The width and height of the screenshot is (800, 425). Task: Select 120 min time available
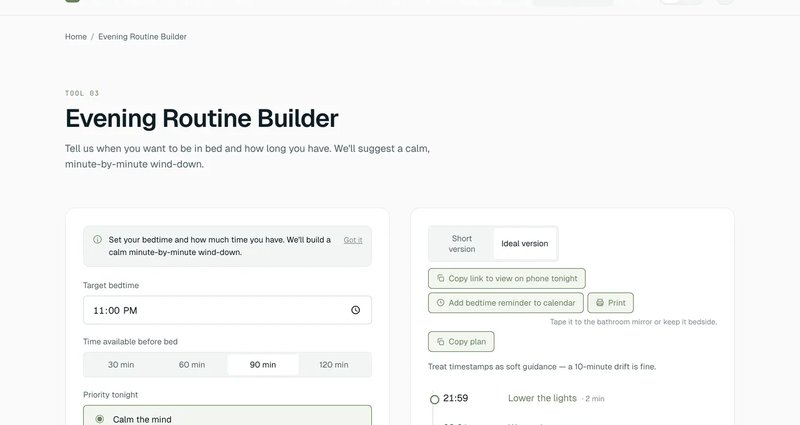tap(334, 365)
